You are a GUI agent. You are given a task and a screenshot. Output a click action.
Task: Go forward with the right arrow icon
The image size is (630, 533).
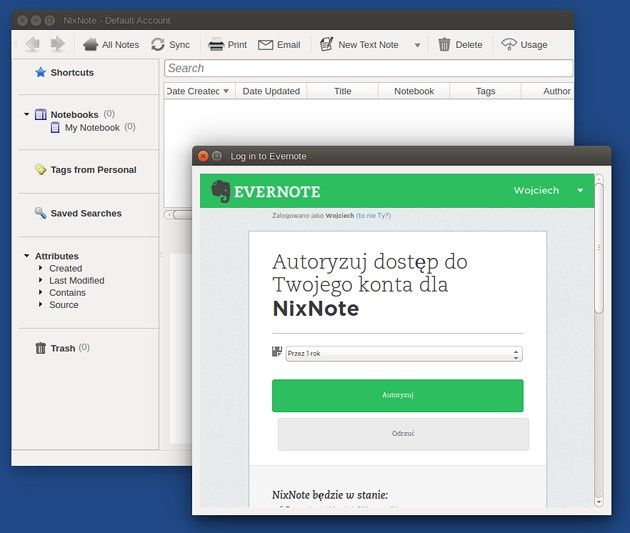(x=58, y=44)
